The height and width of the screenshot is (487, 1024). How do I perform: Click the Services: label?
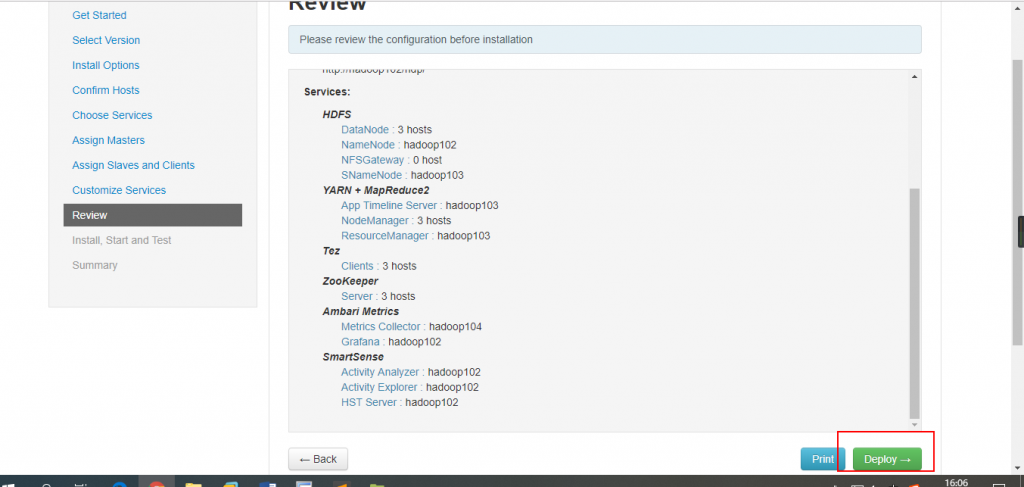click(327, 92)
